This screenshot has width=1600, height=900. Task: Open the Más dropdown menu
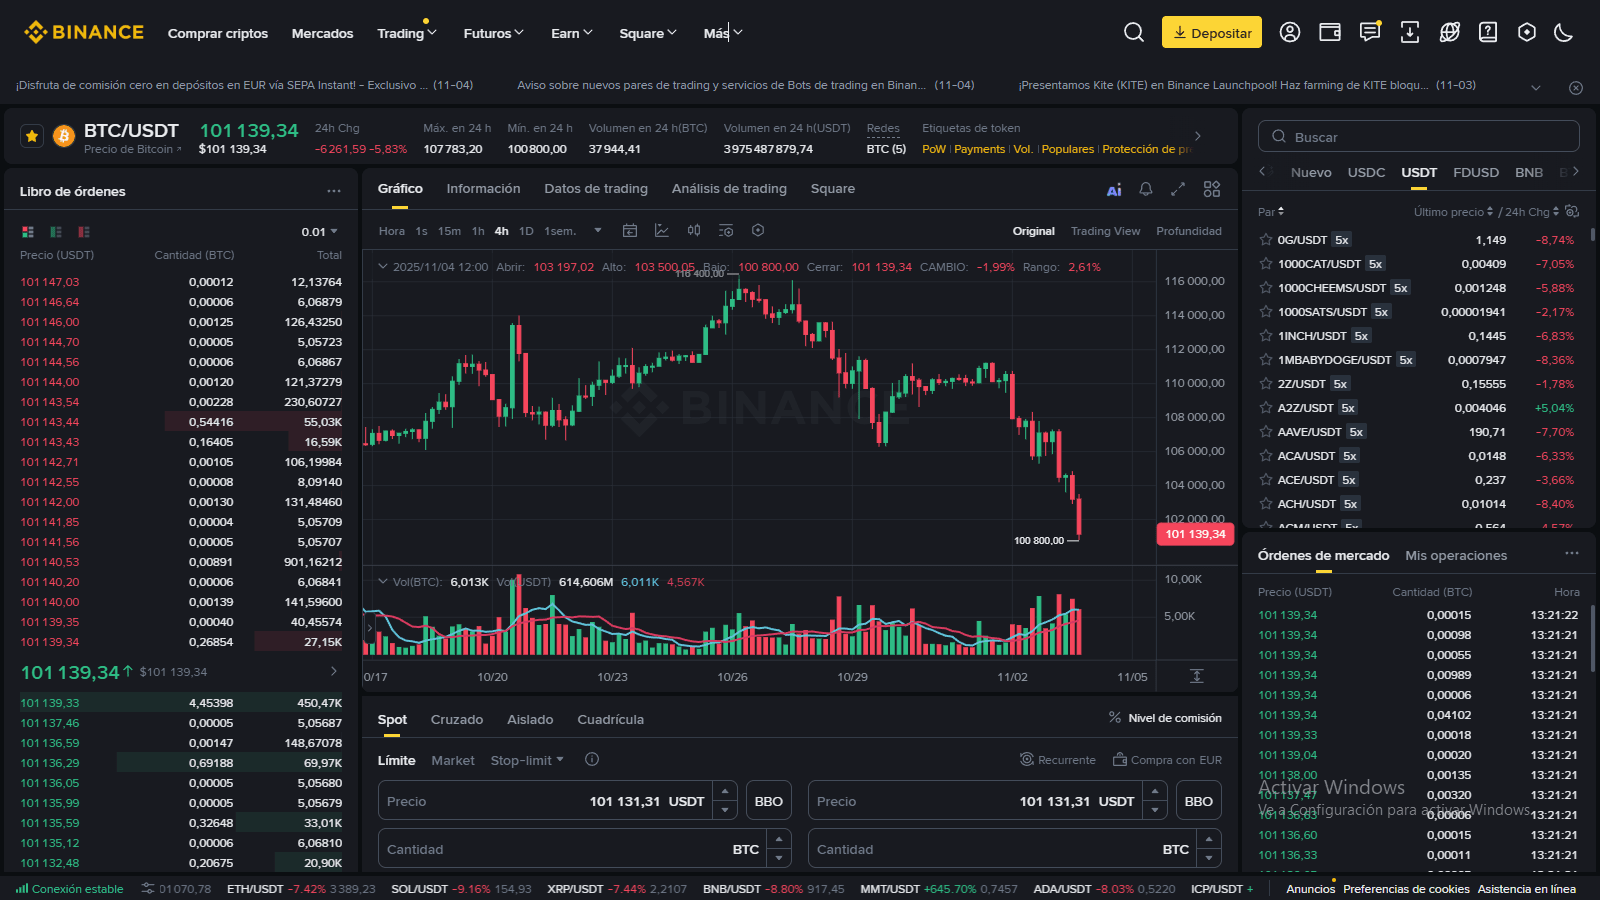(723, 33)
